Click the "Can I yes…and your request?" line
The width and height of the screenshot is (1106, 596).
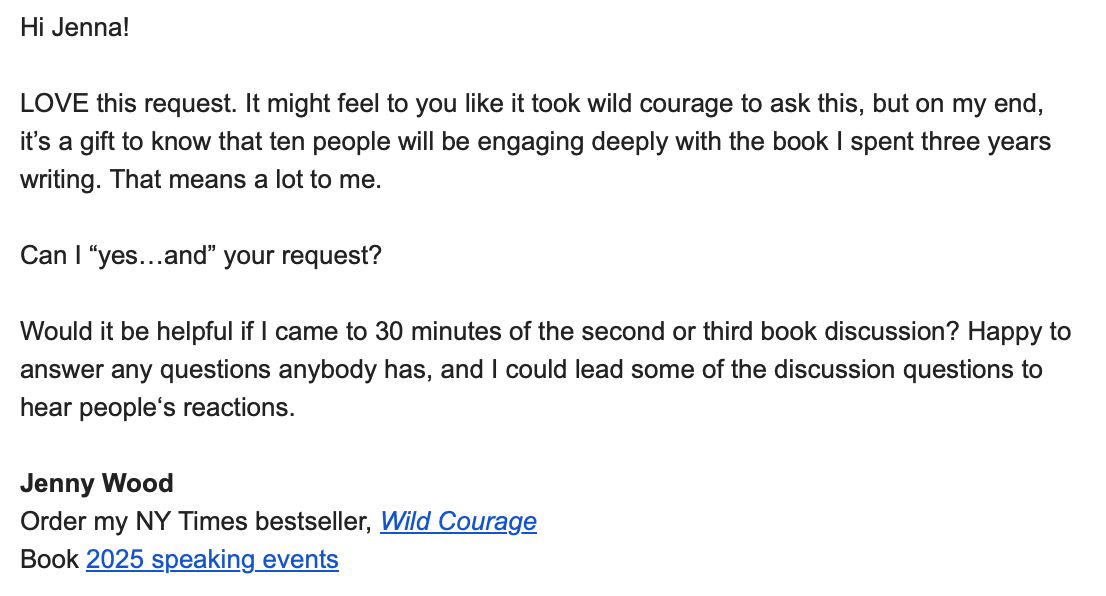click(x=201, y=255)
